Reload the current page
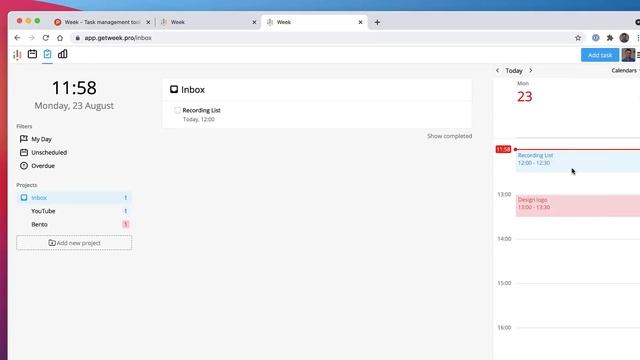Viewport: 640px width, 360px height. tap(46, 38)
